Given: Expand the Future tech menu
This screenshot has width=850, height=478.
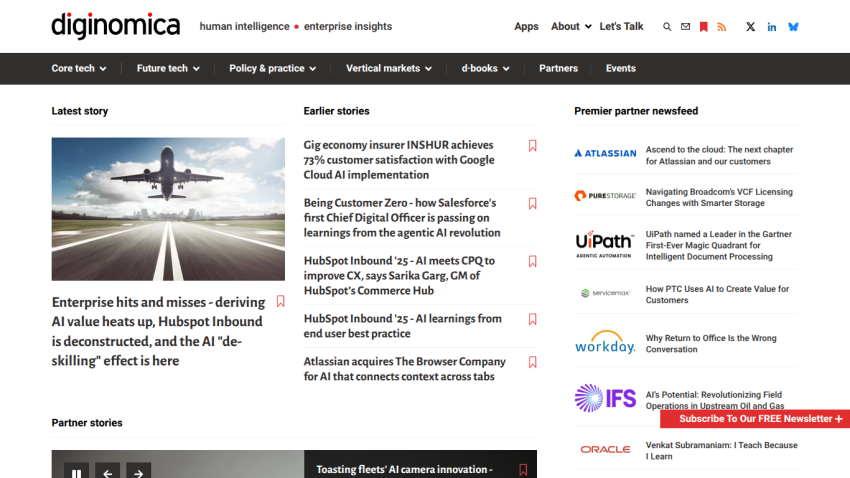Looking at the screenshot, I should [168, 68].
